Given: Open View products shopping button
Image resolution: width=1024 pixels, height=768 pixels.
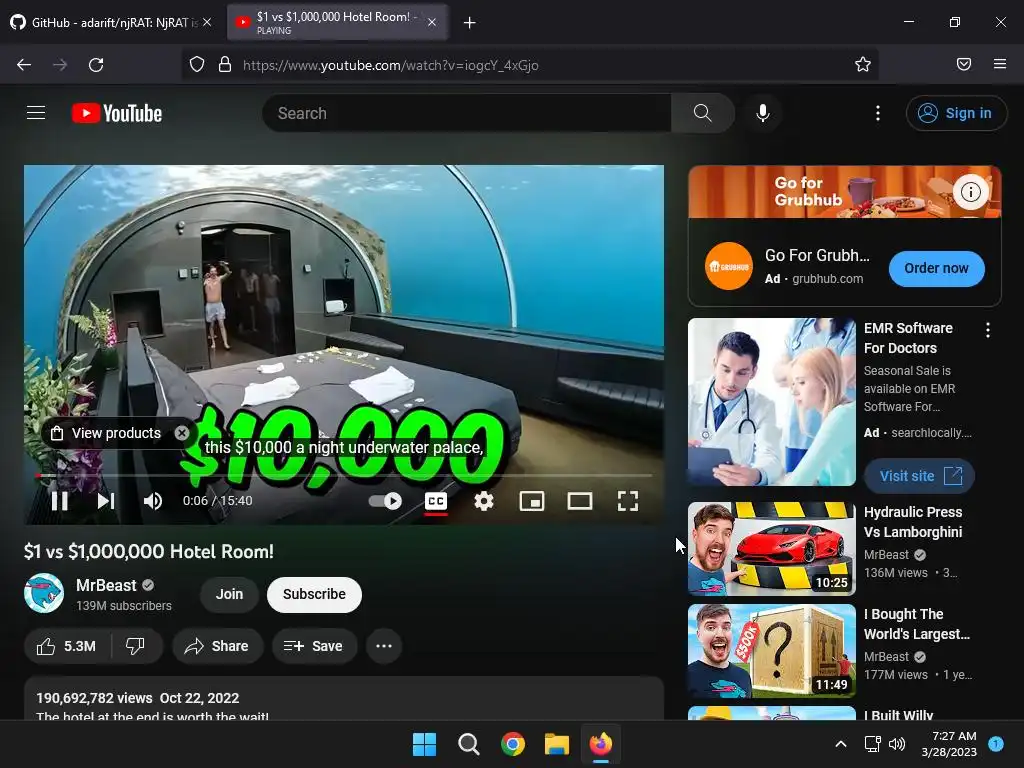Looking at the screenshot, I should pos(107,433).
